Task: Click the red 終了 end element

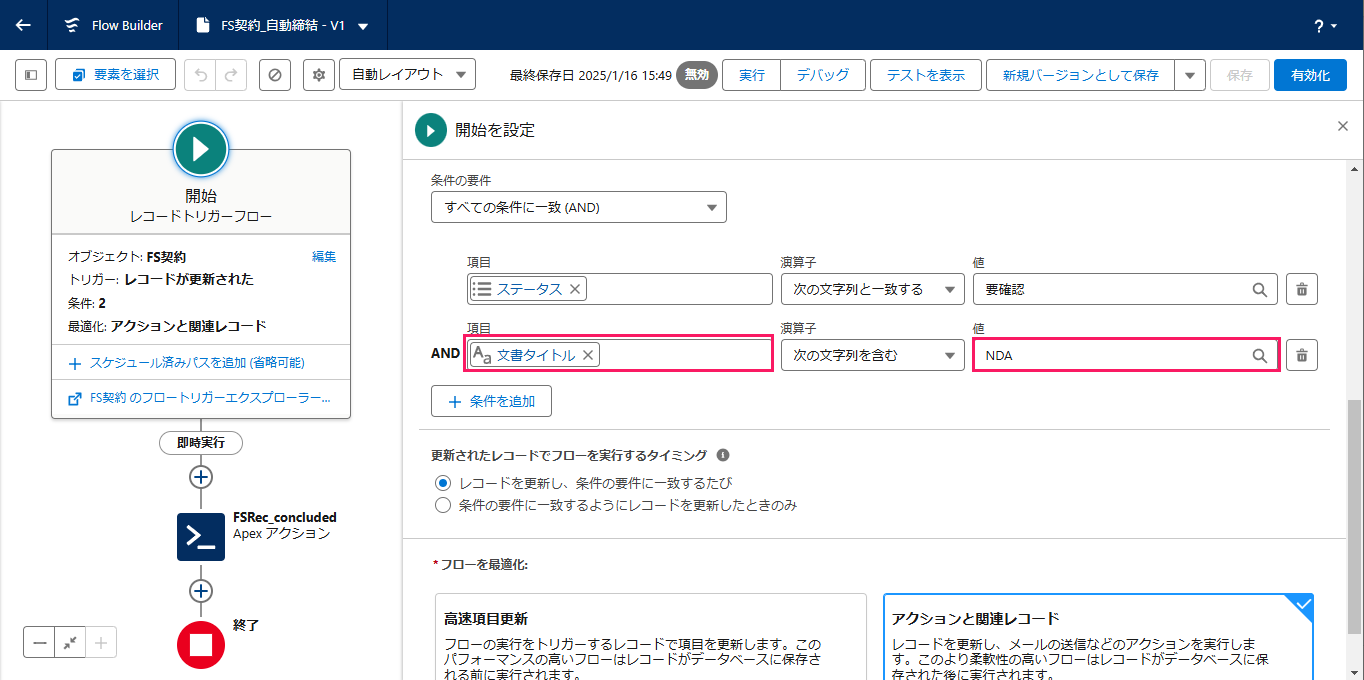Action: point(201,645)
